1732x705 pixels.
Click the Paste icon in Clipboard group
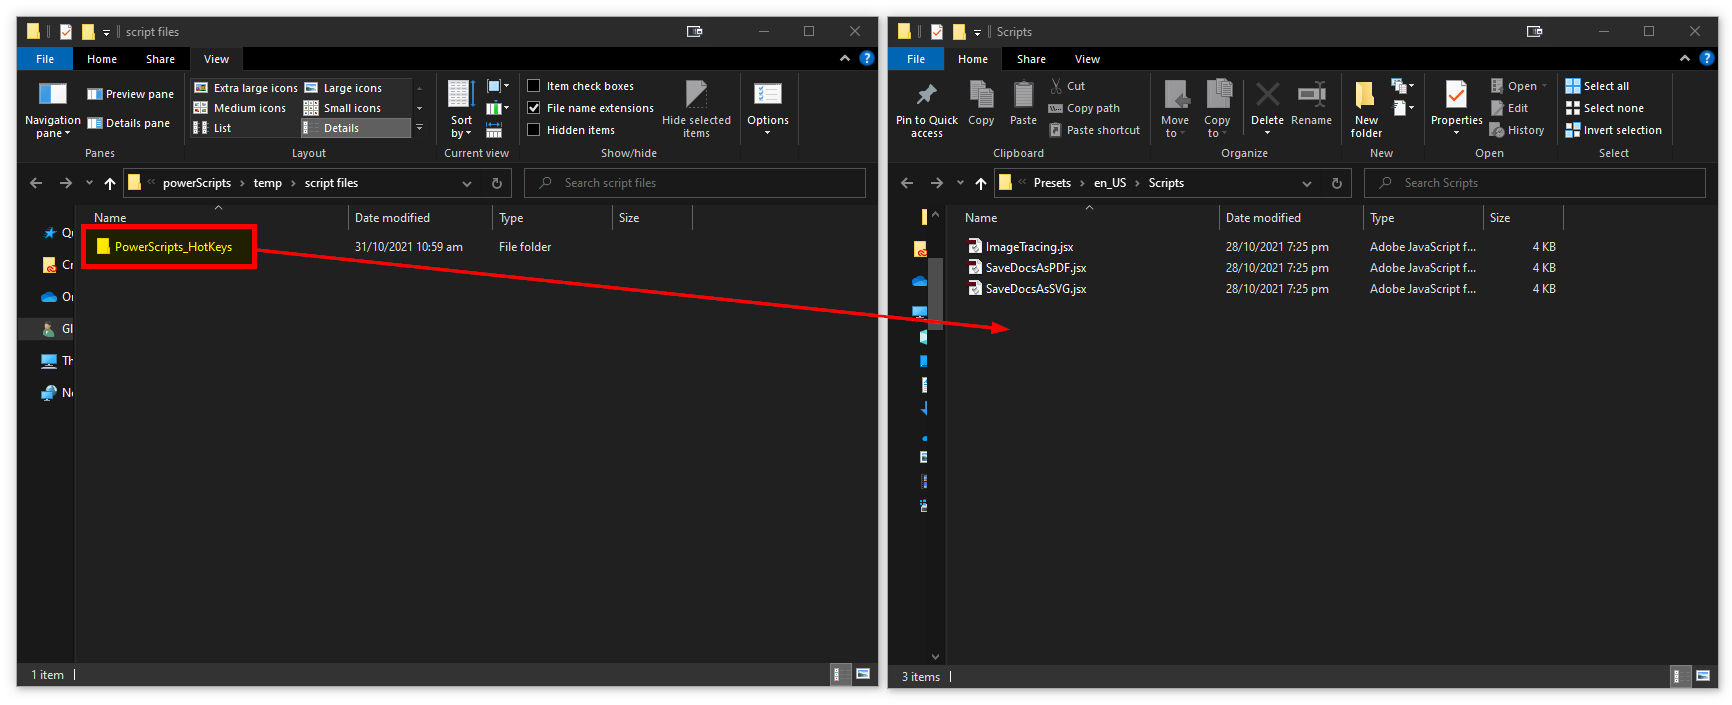1023,96
